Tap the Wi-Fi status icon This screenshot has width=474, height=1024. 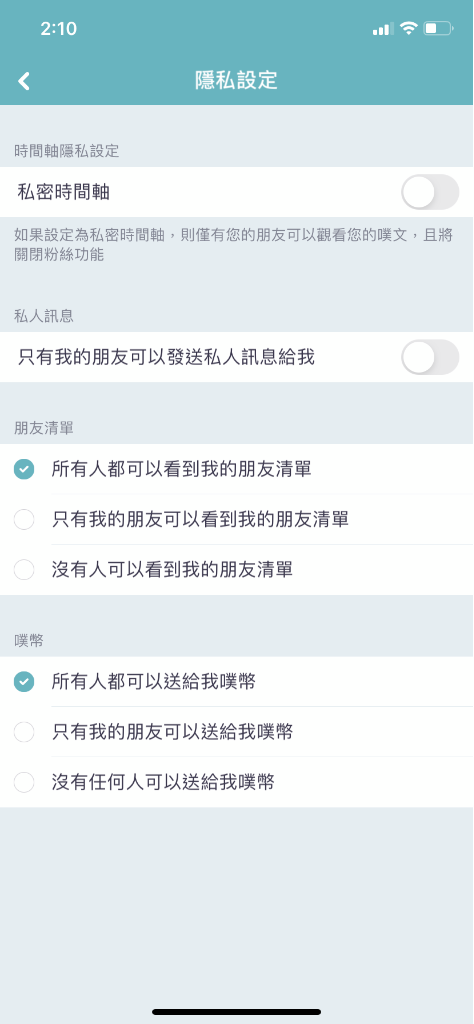click(409, 28)
